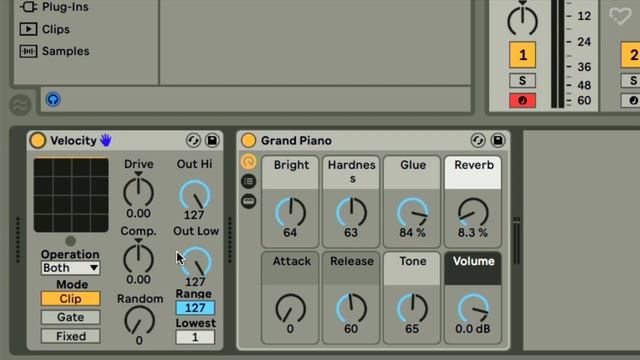Click the Plug-Ins plug icon
Viewport: 640px width, 360px height.
click(28, 7)
